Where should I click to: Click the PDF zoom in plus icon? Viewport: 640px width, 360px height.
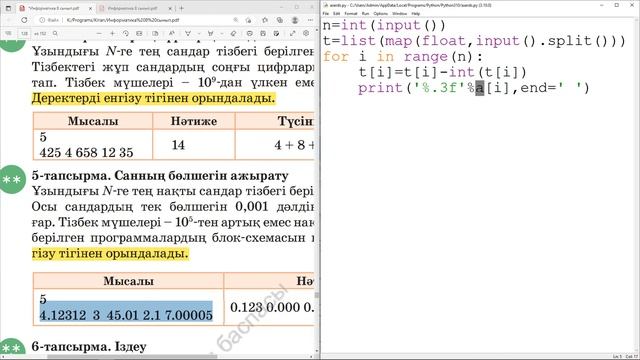click(x=112, y=33)
